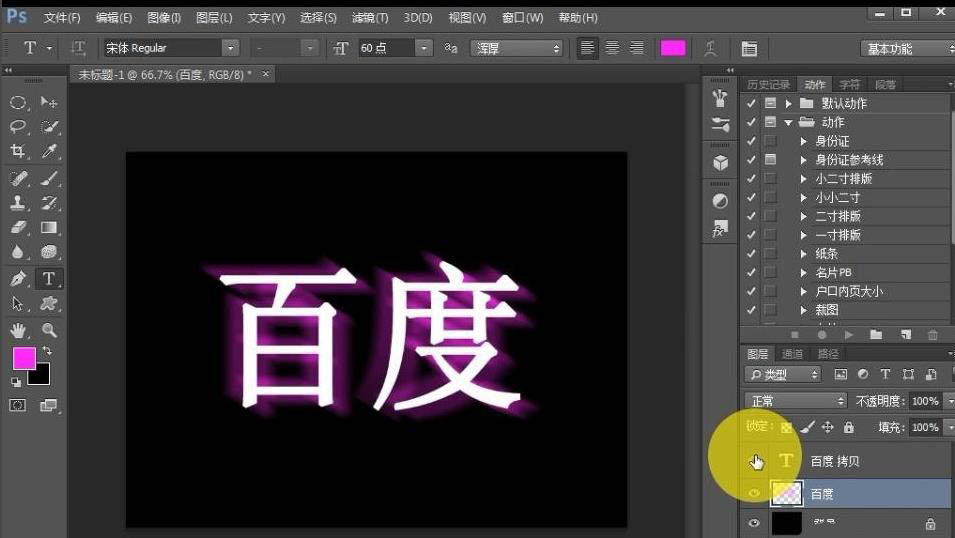Lock transparent pixels for layer
Viewport: 955px width, 538px height.
pyautogui.click(x=786, y=428)
